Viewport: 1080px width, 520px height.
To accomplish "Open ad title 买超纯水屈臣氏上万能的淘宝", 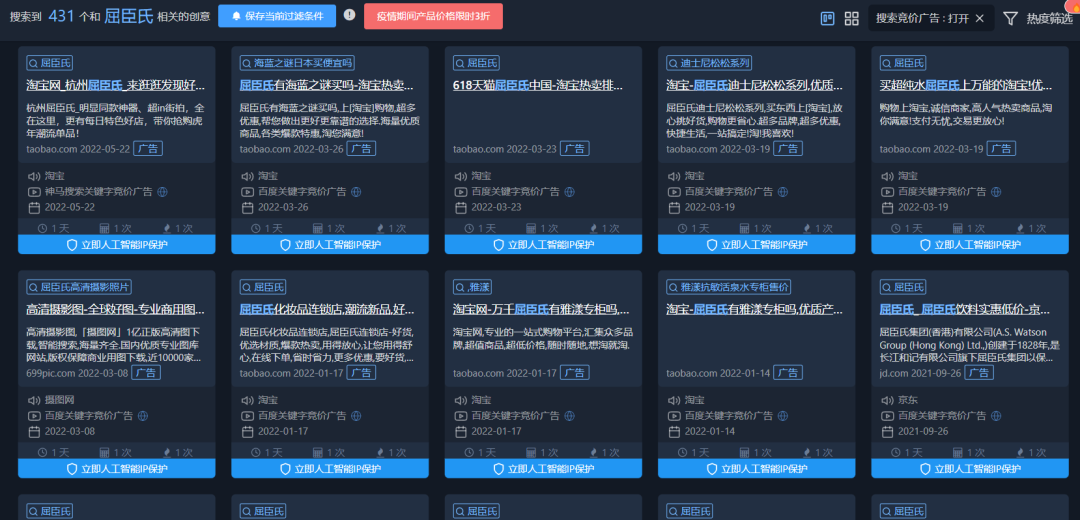I will [x=966, y=86].
